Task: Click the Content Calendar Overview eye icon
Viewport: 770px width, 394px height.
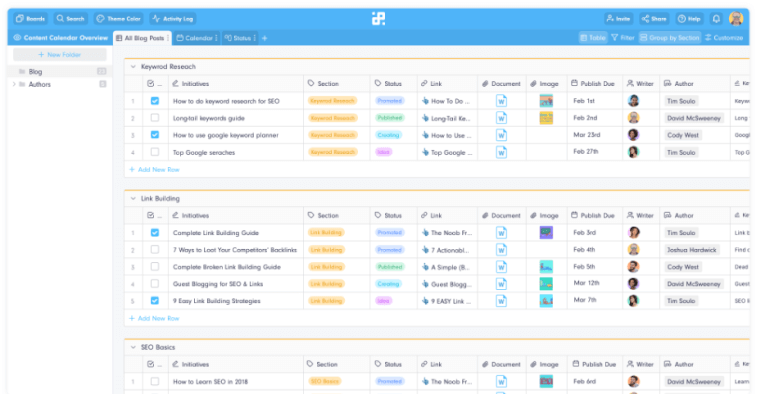Action: (17, 38)
